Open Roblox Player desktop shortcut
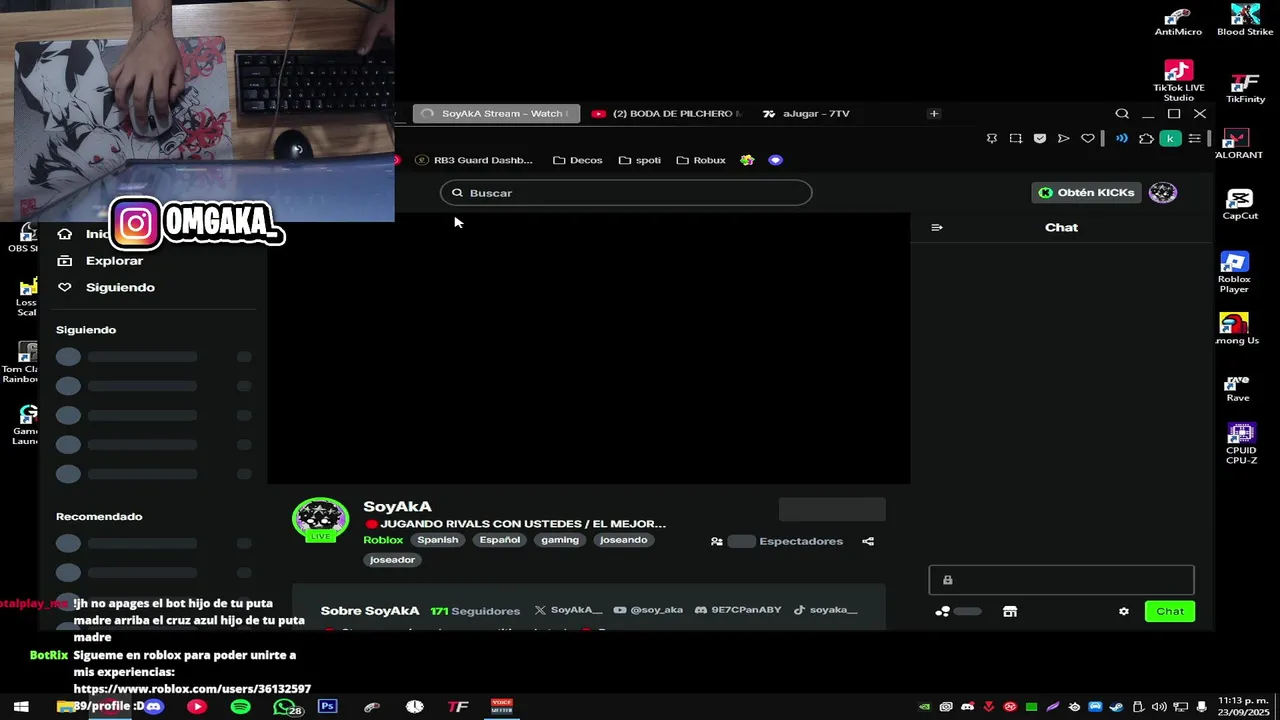Screen dimensions: 1280x720 click(x=1234, y=272)
